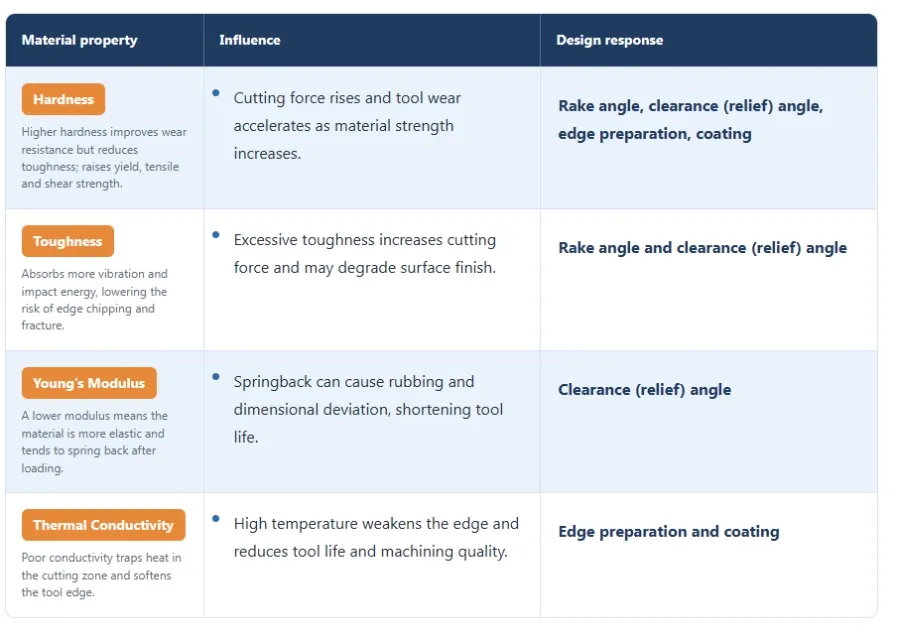Click the poor conductivity description text
Viewport: 897px width, 641px height.
click(x=101, y=575)
